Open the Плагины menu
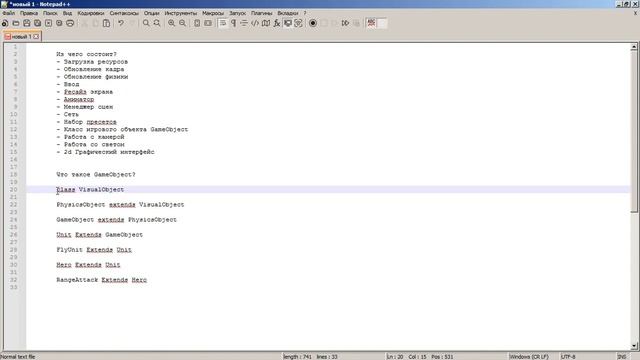This screenshot has width=640, height=360. click(x=261, y=13)
